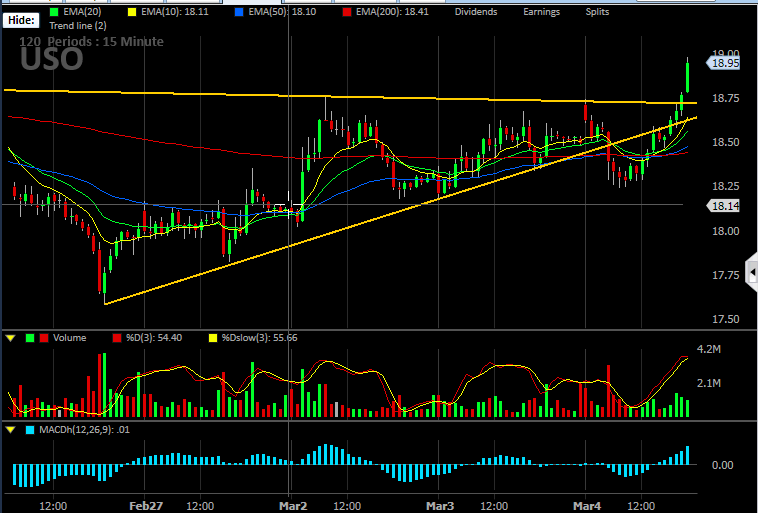Click the Mar4 date label
The height and width of the screenshot is (513, 758).
[587, 506]
